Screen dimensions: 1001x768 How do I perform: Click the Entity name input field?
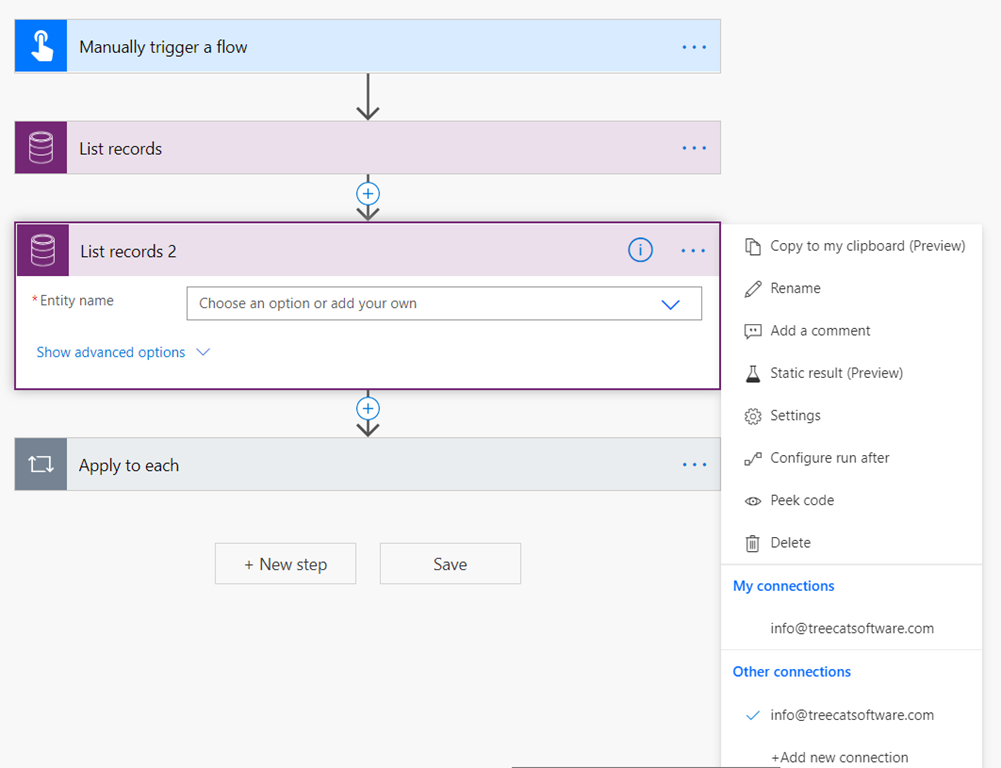444,303
